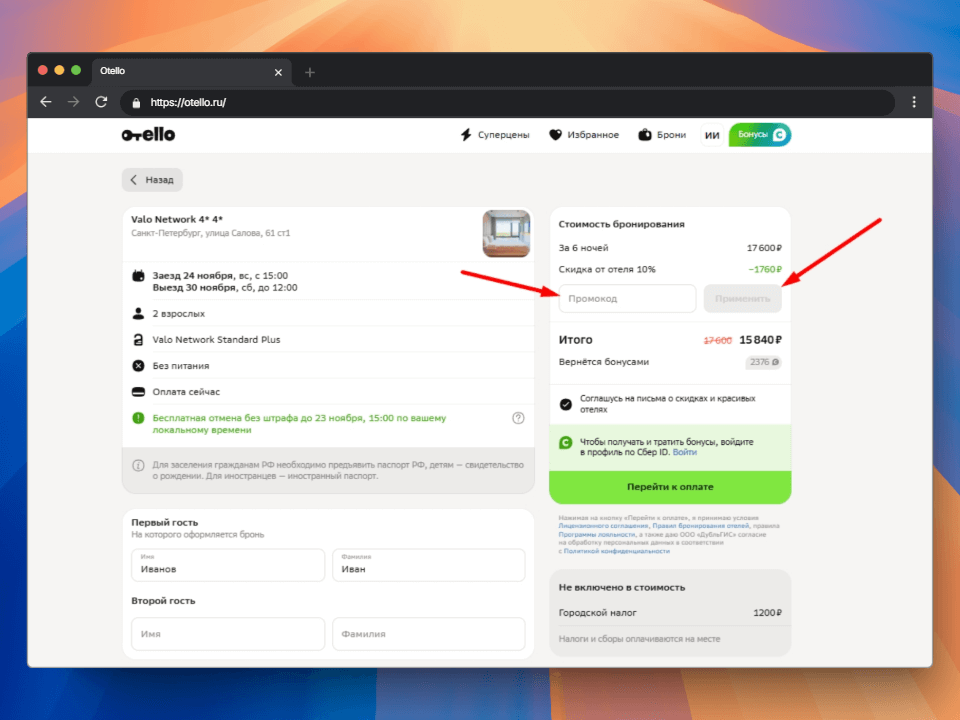Click second guest Имя field
The width and height of the screenshot is (960, 720).
pyautogui.click(x=228, y=634)
